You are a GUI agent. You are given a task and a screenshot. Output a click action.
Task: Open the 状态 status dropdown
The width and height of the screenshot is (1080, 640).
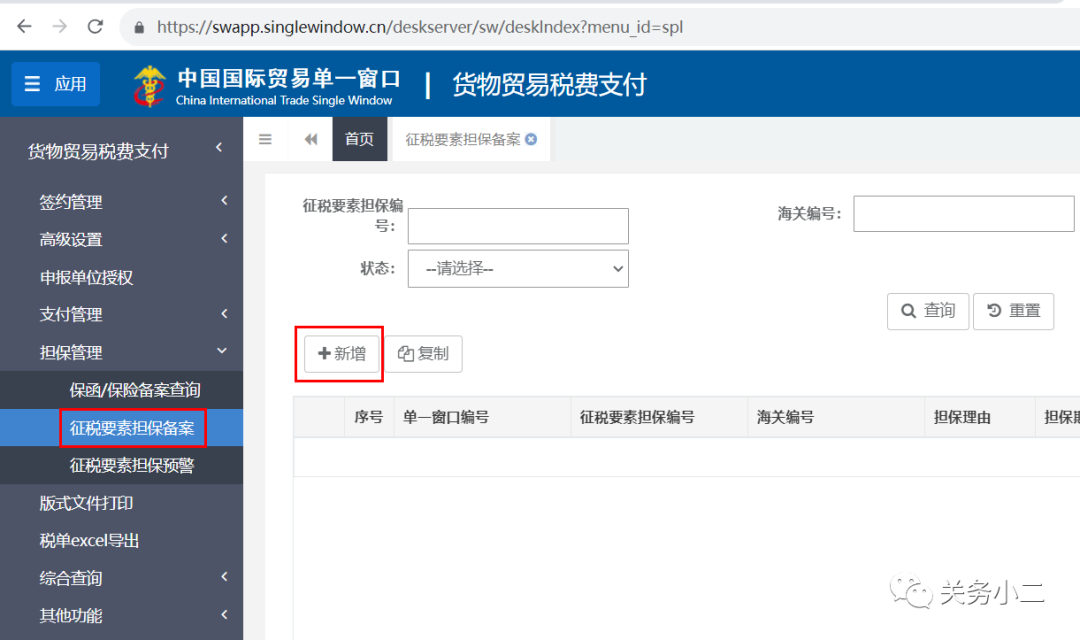tap(517, 268)
